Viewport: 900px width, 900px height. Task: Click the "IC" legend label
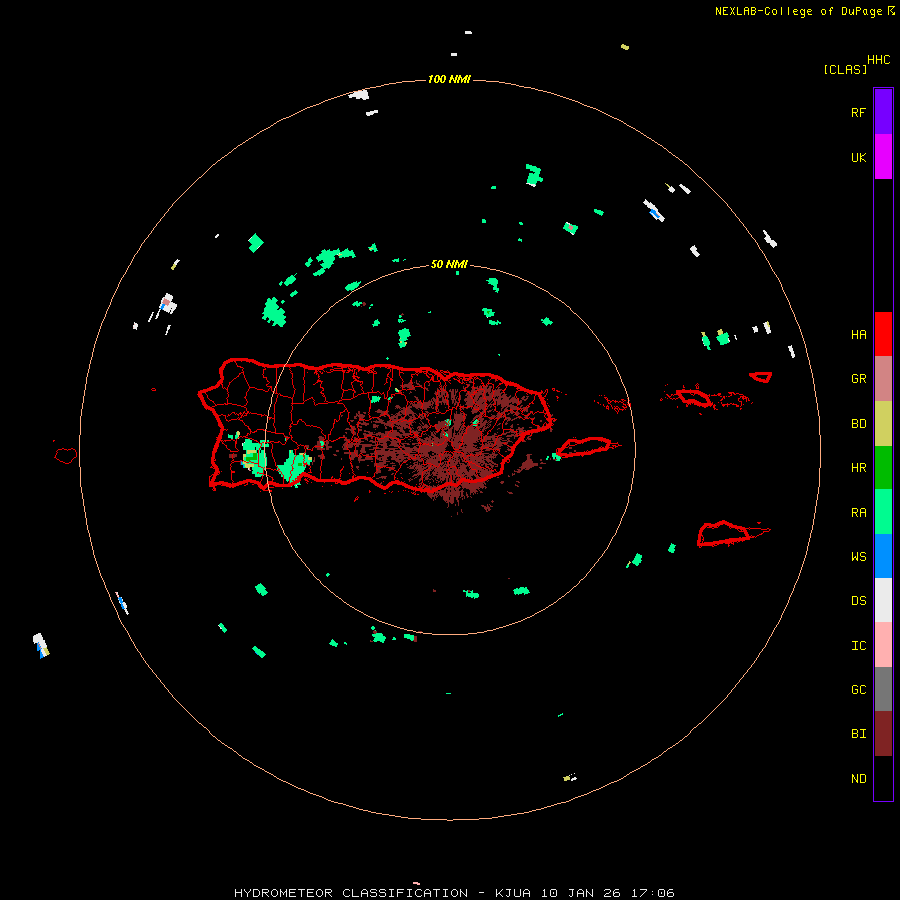[858, 645]
